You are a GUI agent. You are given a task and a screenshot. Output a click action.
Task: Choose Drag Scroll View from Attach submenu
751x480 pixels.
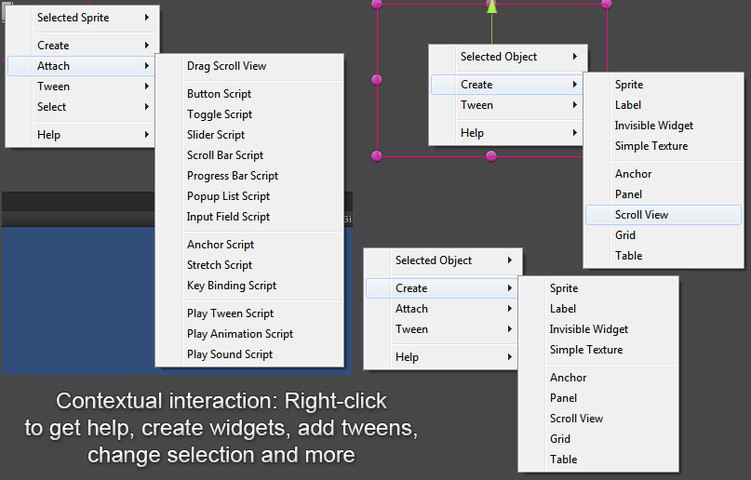click(226, 66)
